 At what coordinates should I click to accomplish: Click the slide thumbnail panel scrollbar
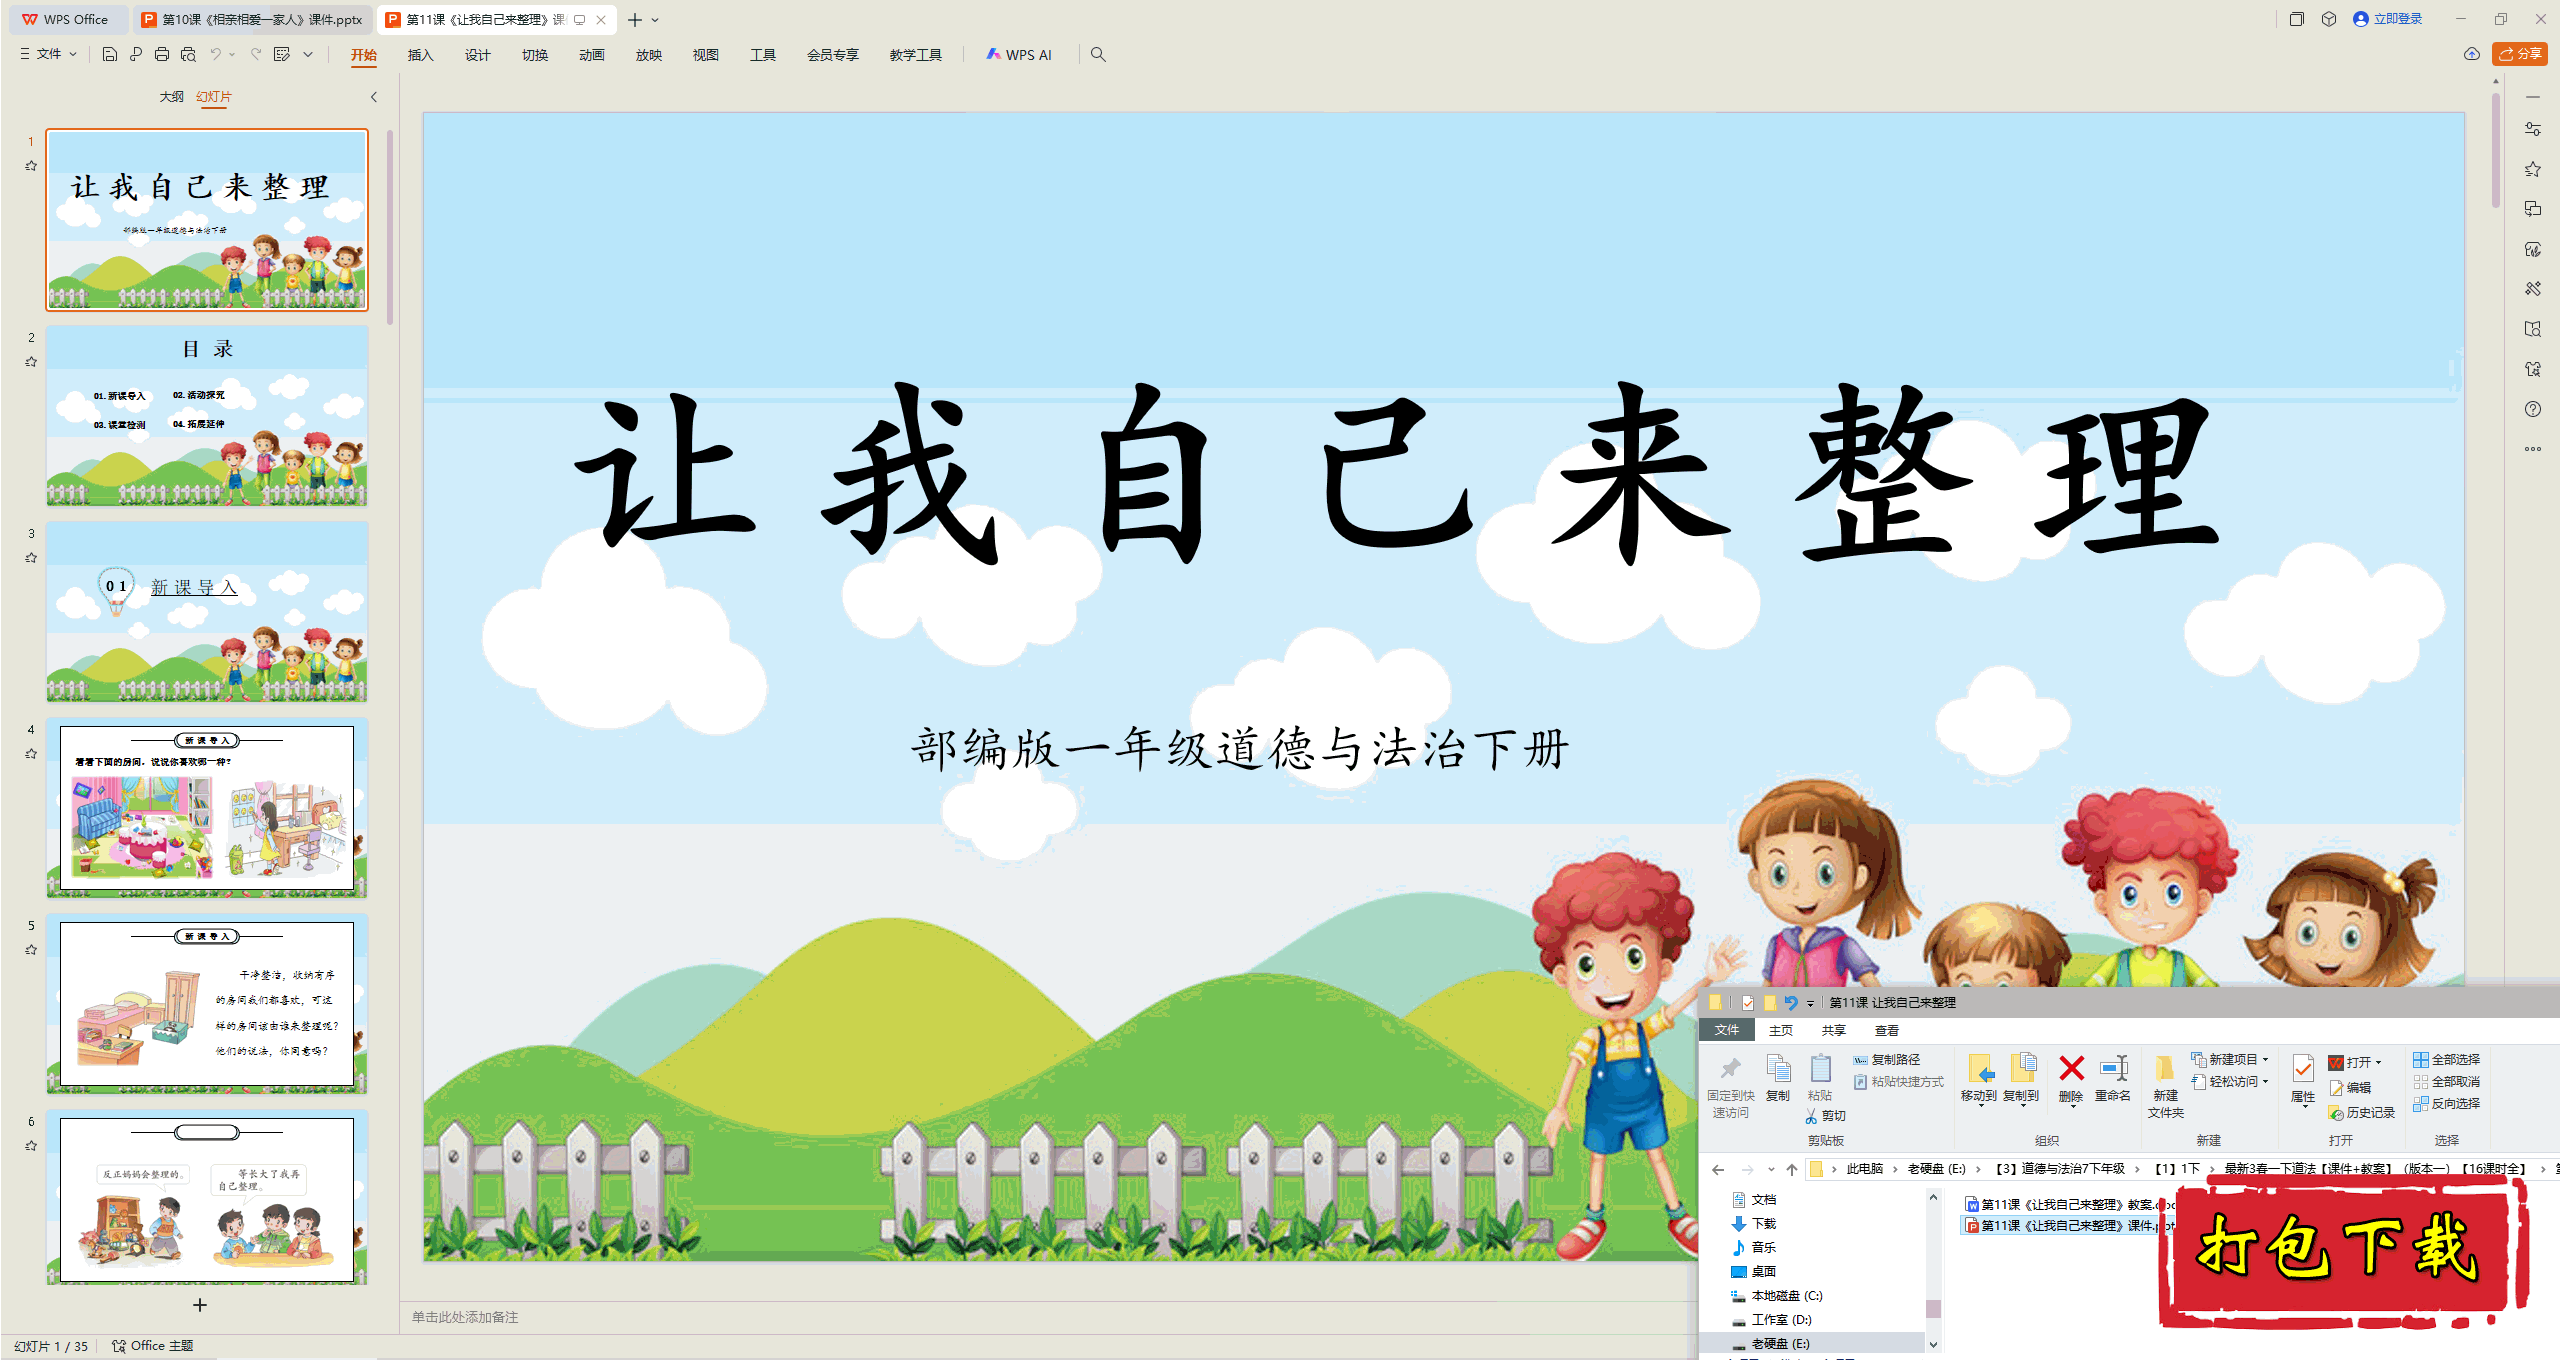[x=390, y=228]
